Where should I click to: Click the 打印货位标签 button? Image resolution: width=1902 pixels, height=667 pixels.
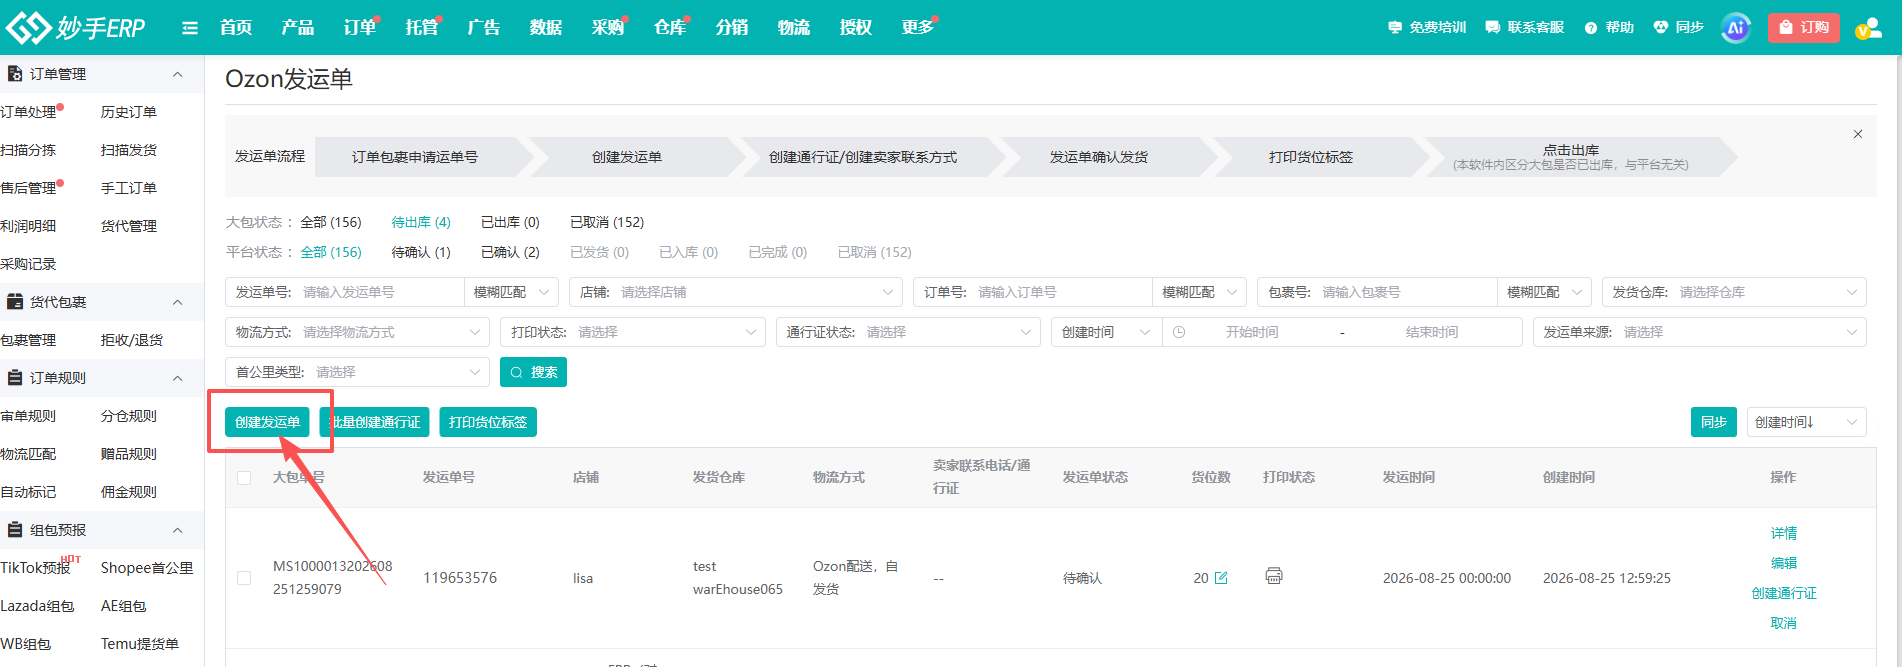[x=488, y=422]
